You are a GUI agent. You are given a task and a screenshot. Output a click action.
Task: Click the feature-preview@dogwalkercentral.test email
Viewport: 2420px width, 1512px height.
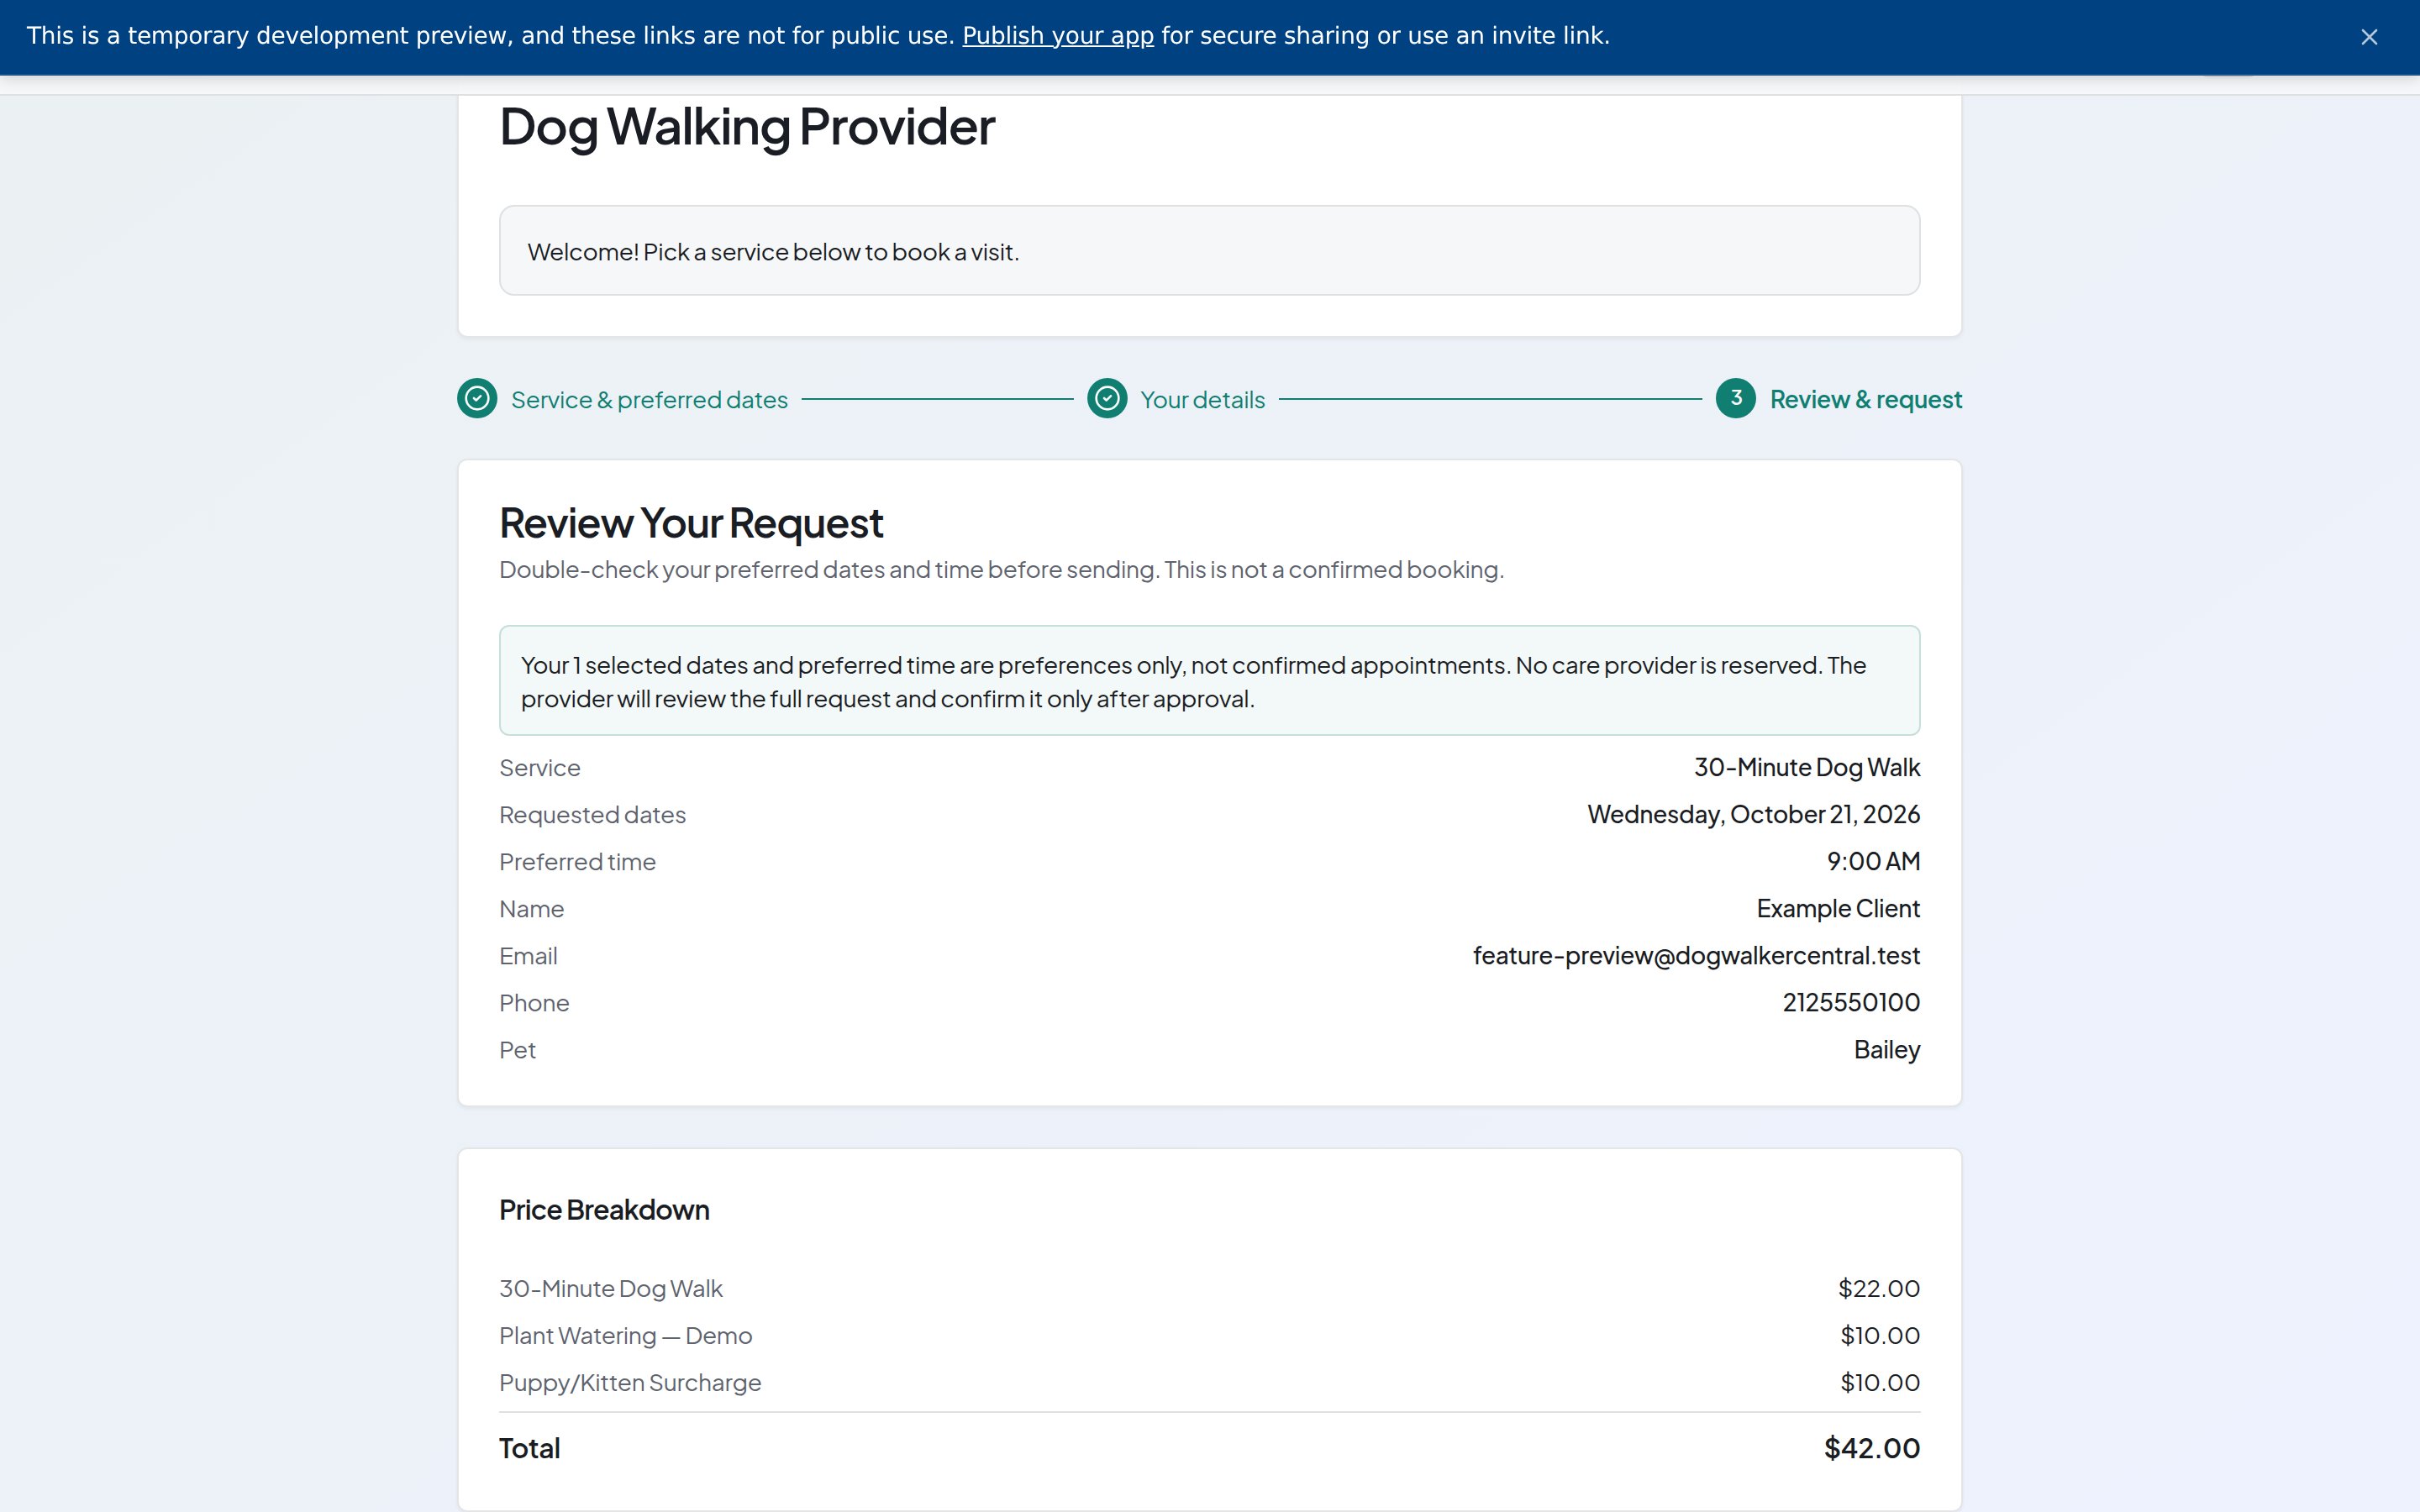[x=1696, y=956]
